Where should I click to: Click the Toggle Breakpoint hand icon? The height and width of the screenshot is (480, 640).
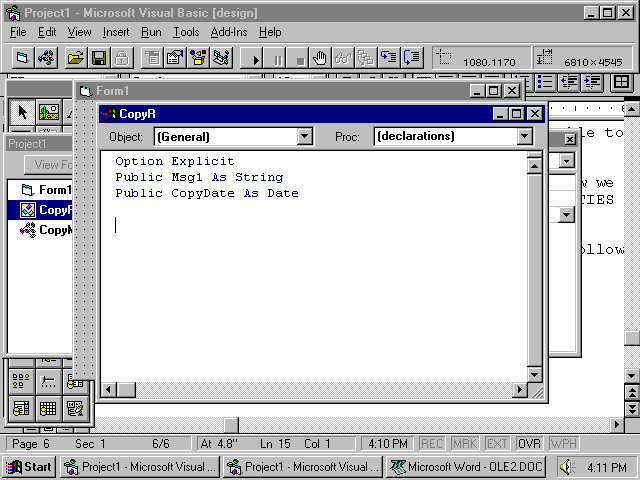319,59
